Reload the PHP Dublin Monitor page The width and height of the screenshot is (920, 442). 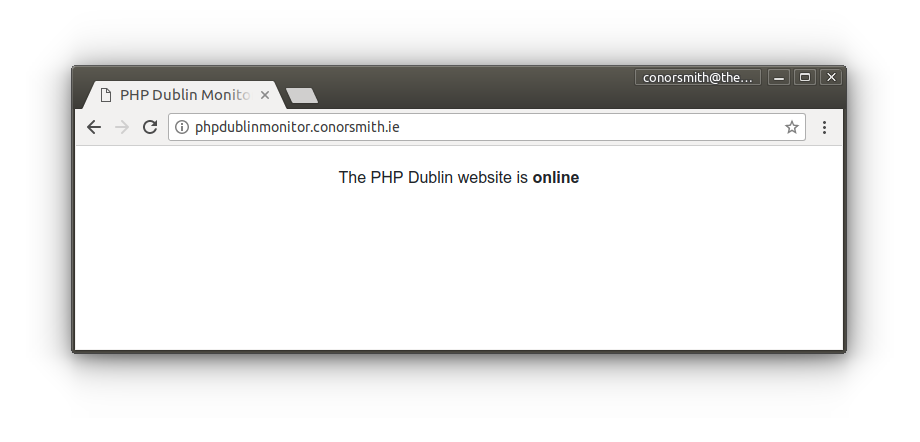click(x=150, y=127)
